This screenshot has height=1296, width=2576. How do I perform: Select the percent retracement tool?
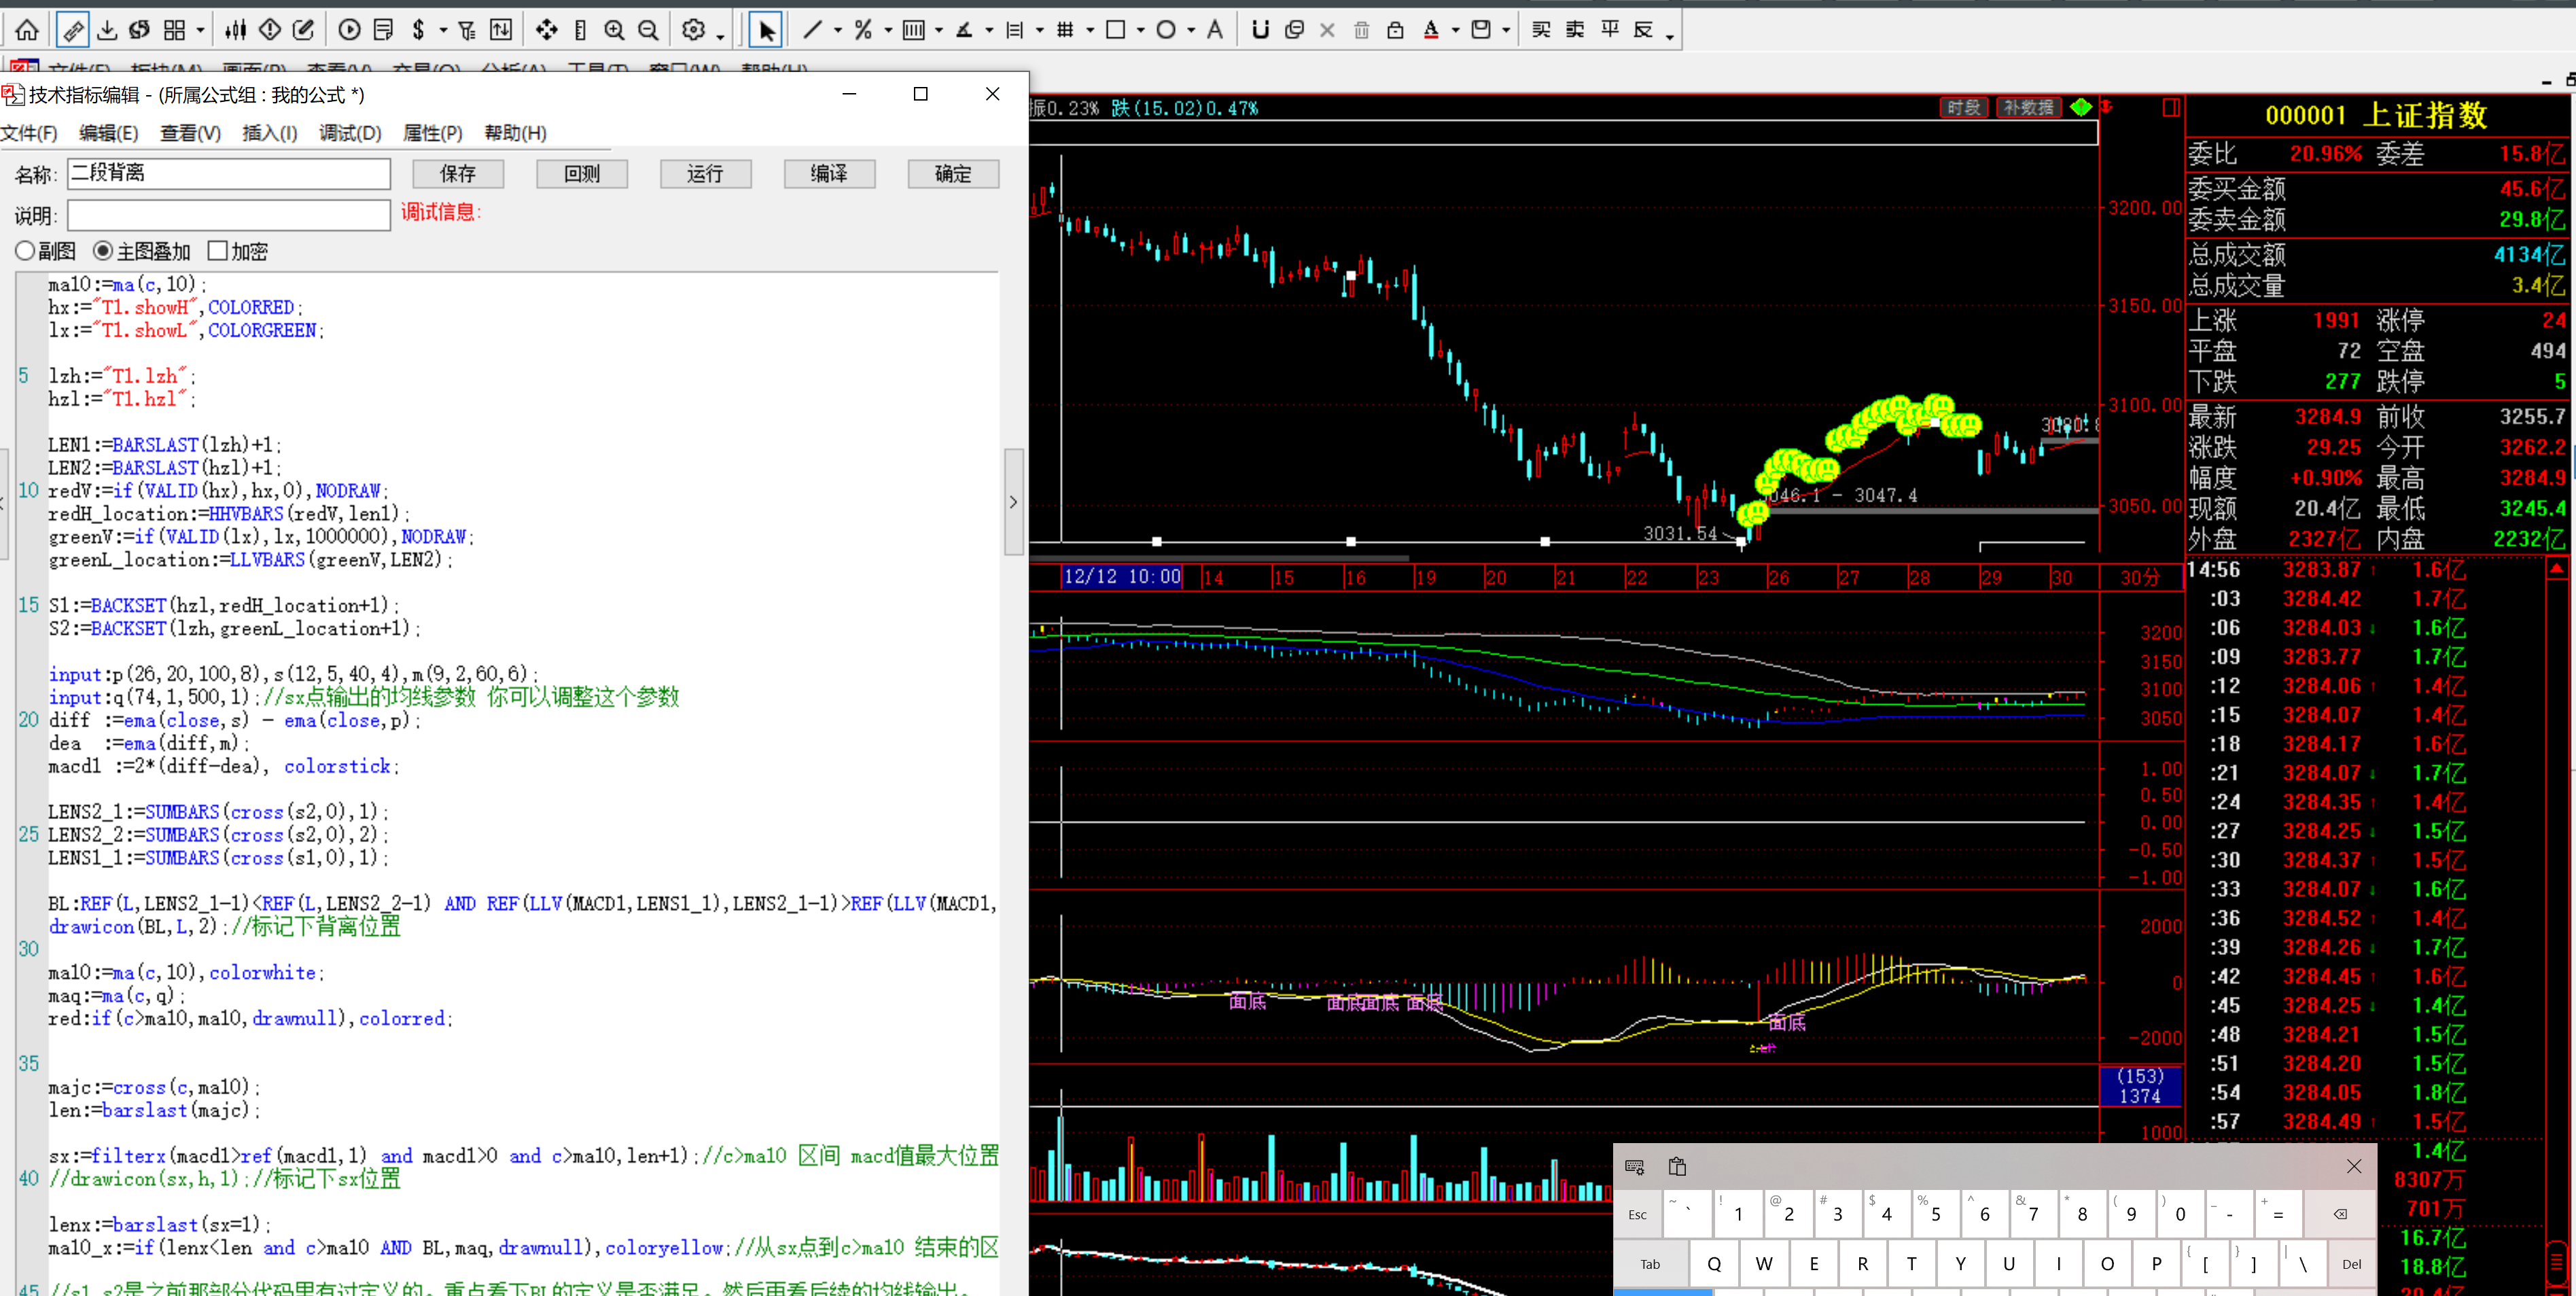863,30
